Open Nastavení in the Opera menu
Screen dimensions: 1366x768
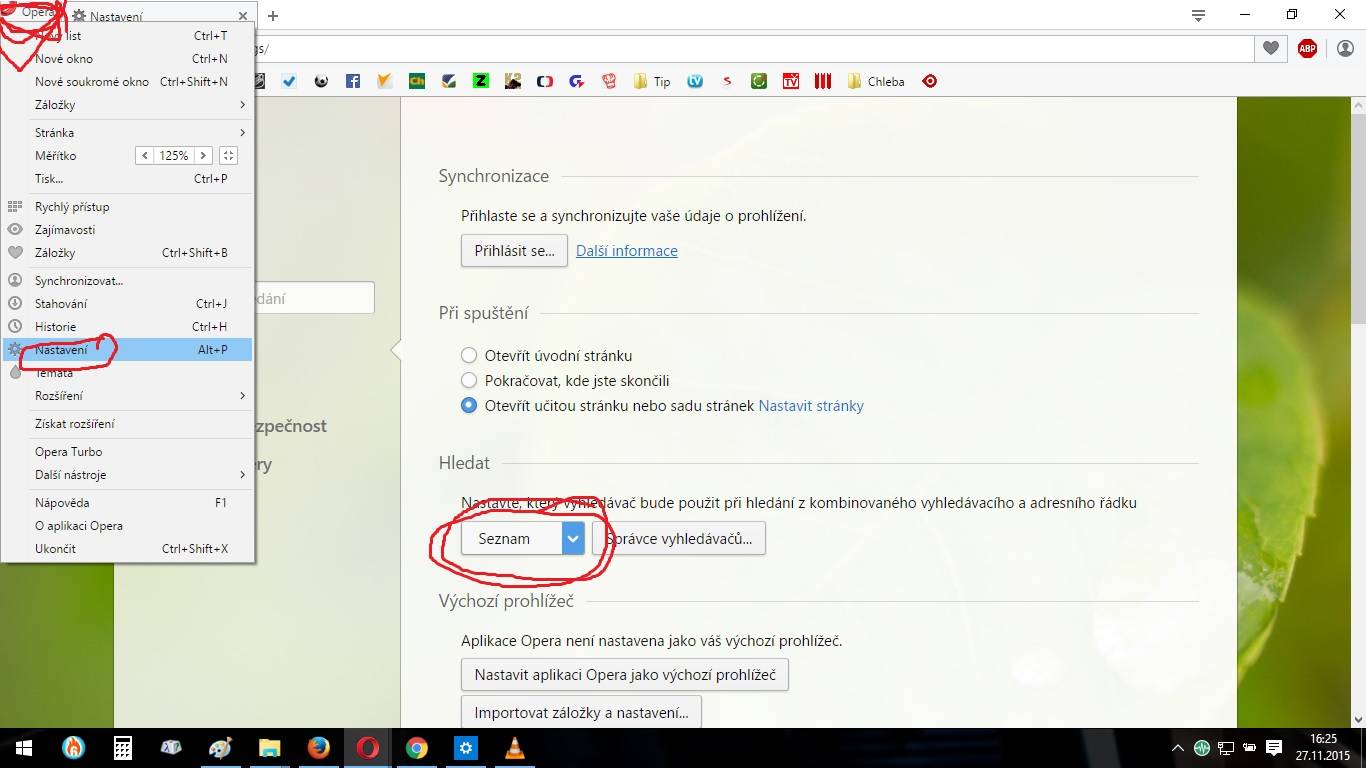pyautogui.click(x=127, y=350)
